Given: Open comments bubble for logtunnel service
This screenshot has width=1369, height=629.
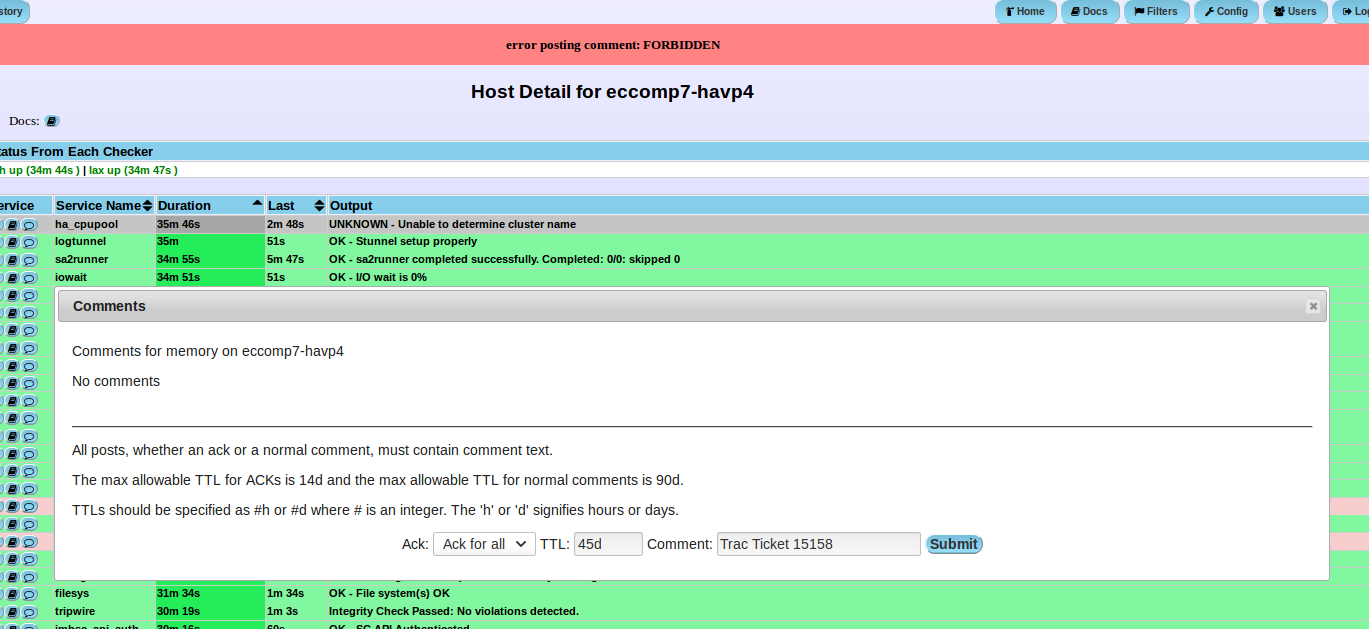Looking at the screenshot, I should coord(29,242).
